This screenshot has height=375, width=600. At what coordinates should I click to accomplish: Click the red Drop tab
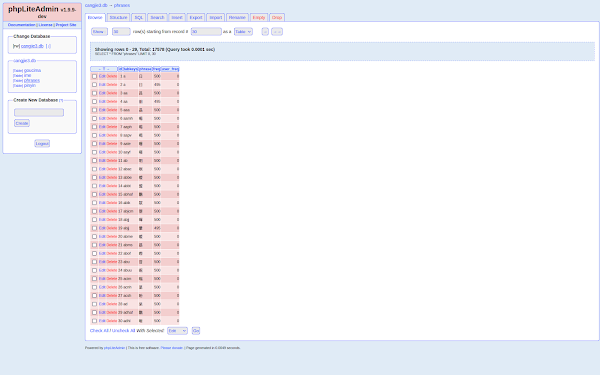tap(277, 18)
